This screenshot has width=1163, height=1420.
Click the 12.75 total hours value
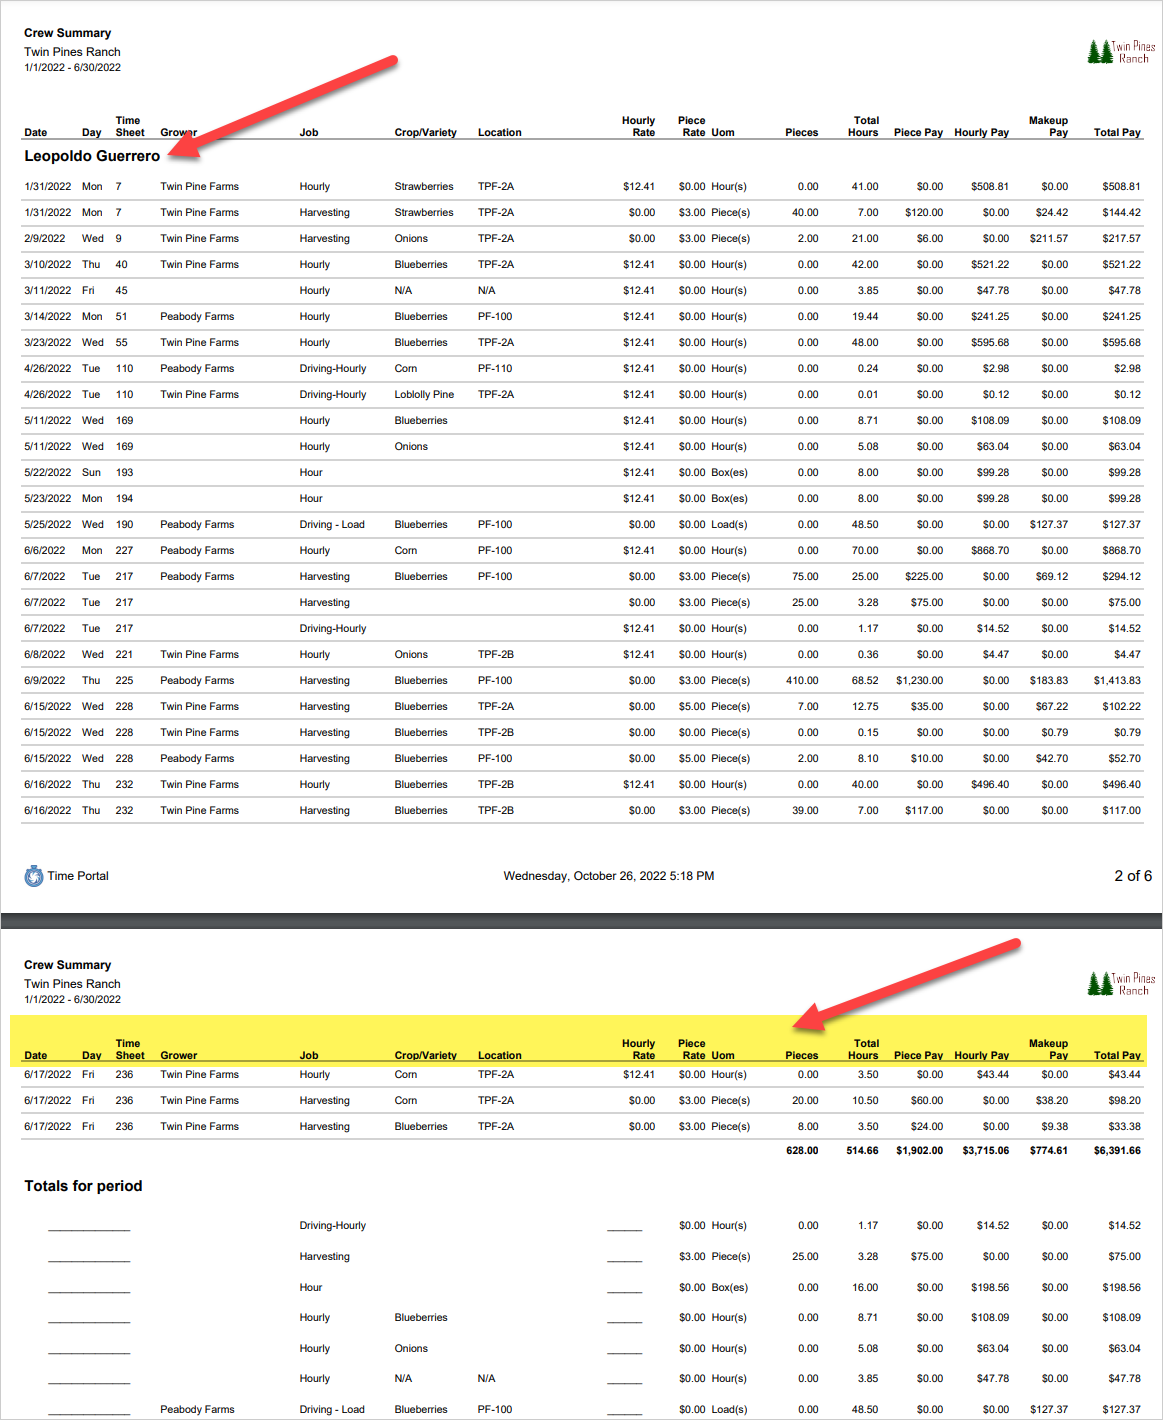point(866,707)
